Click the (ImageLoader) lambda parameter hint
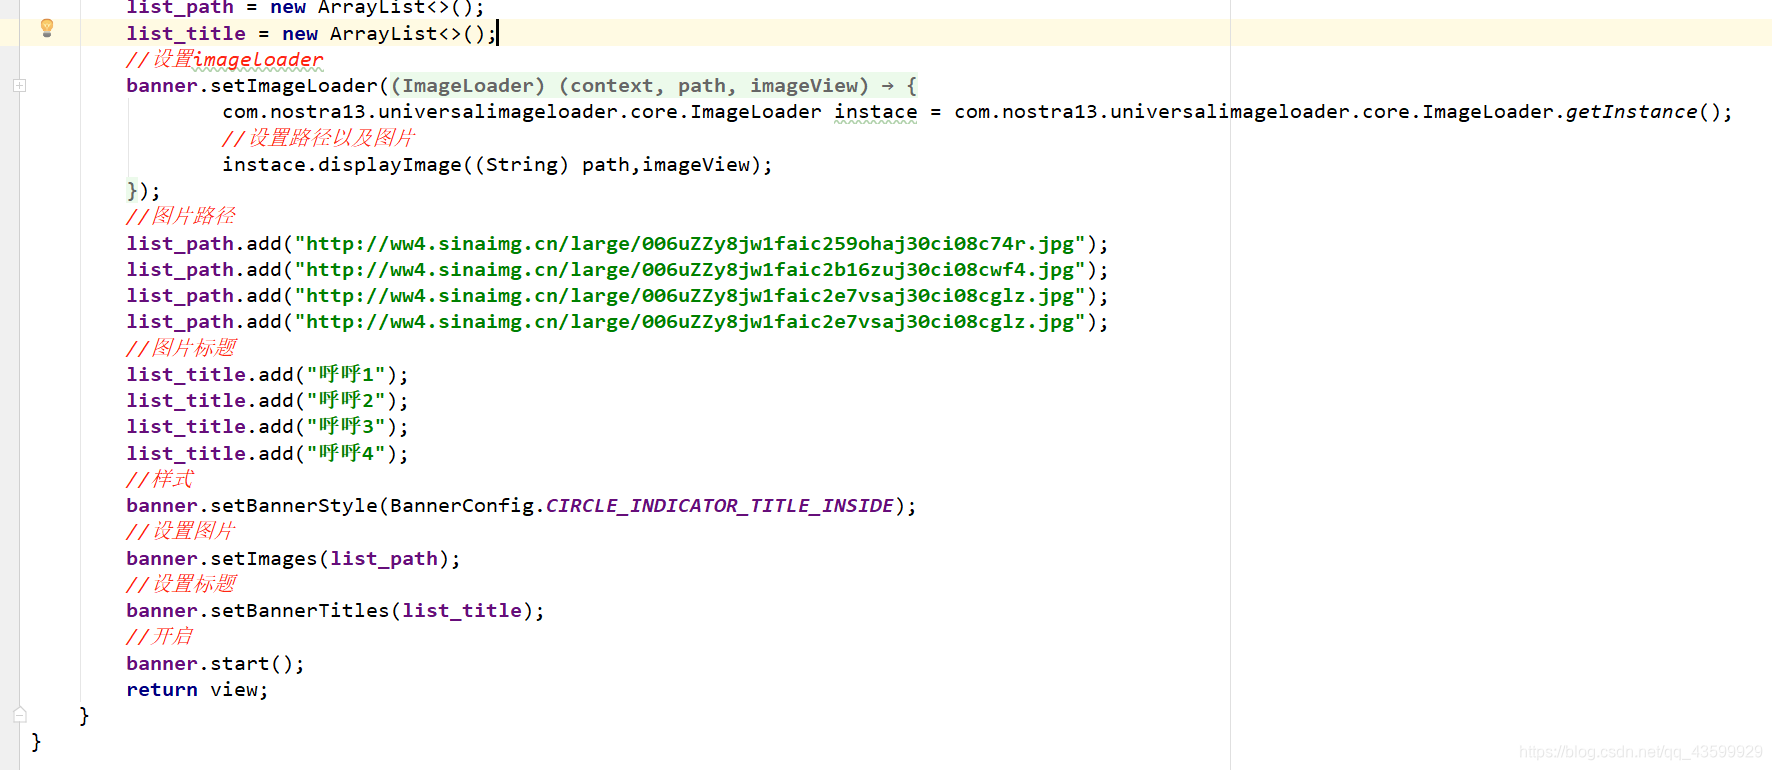The width and height of the screenshot is (1772, 770). 468,86
